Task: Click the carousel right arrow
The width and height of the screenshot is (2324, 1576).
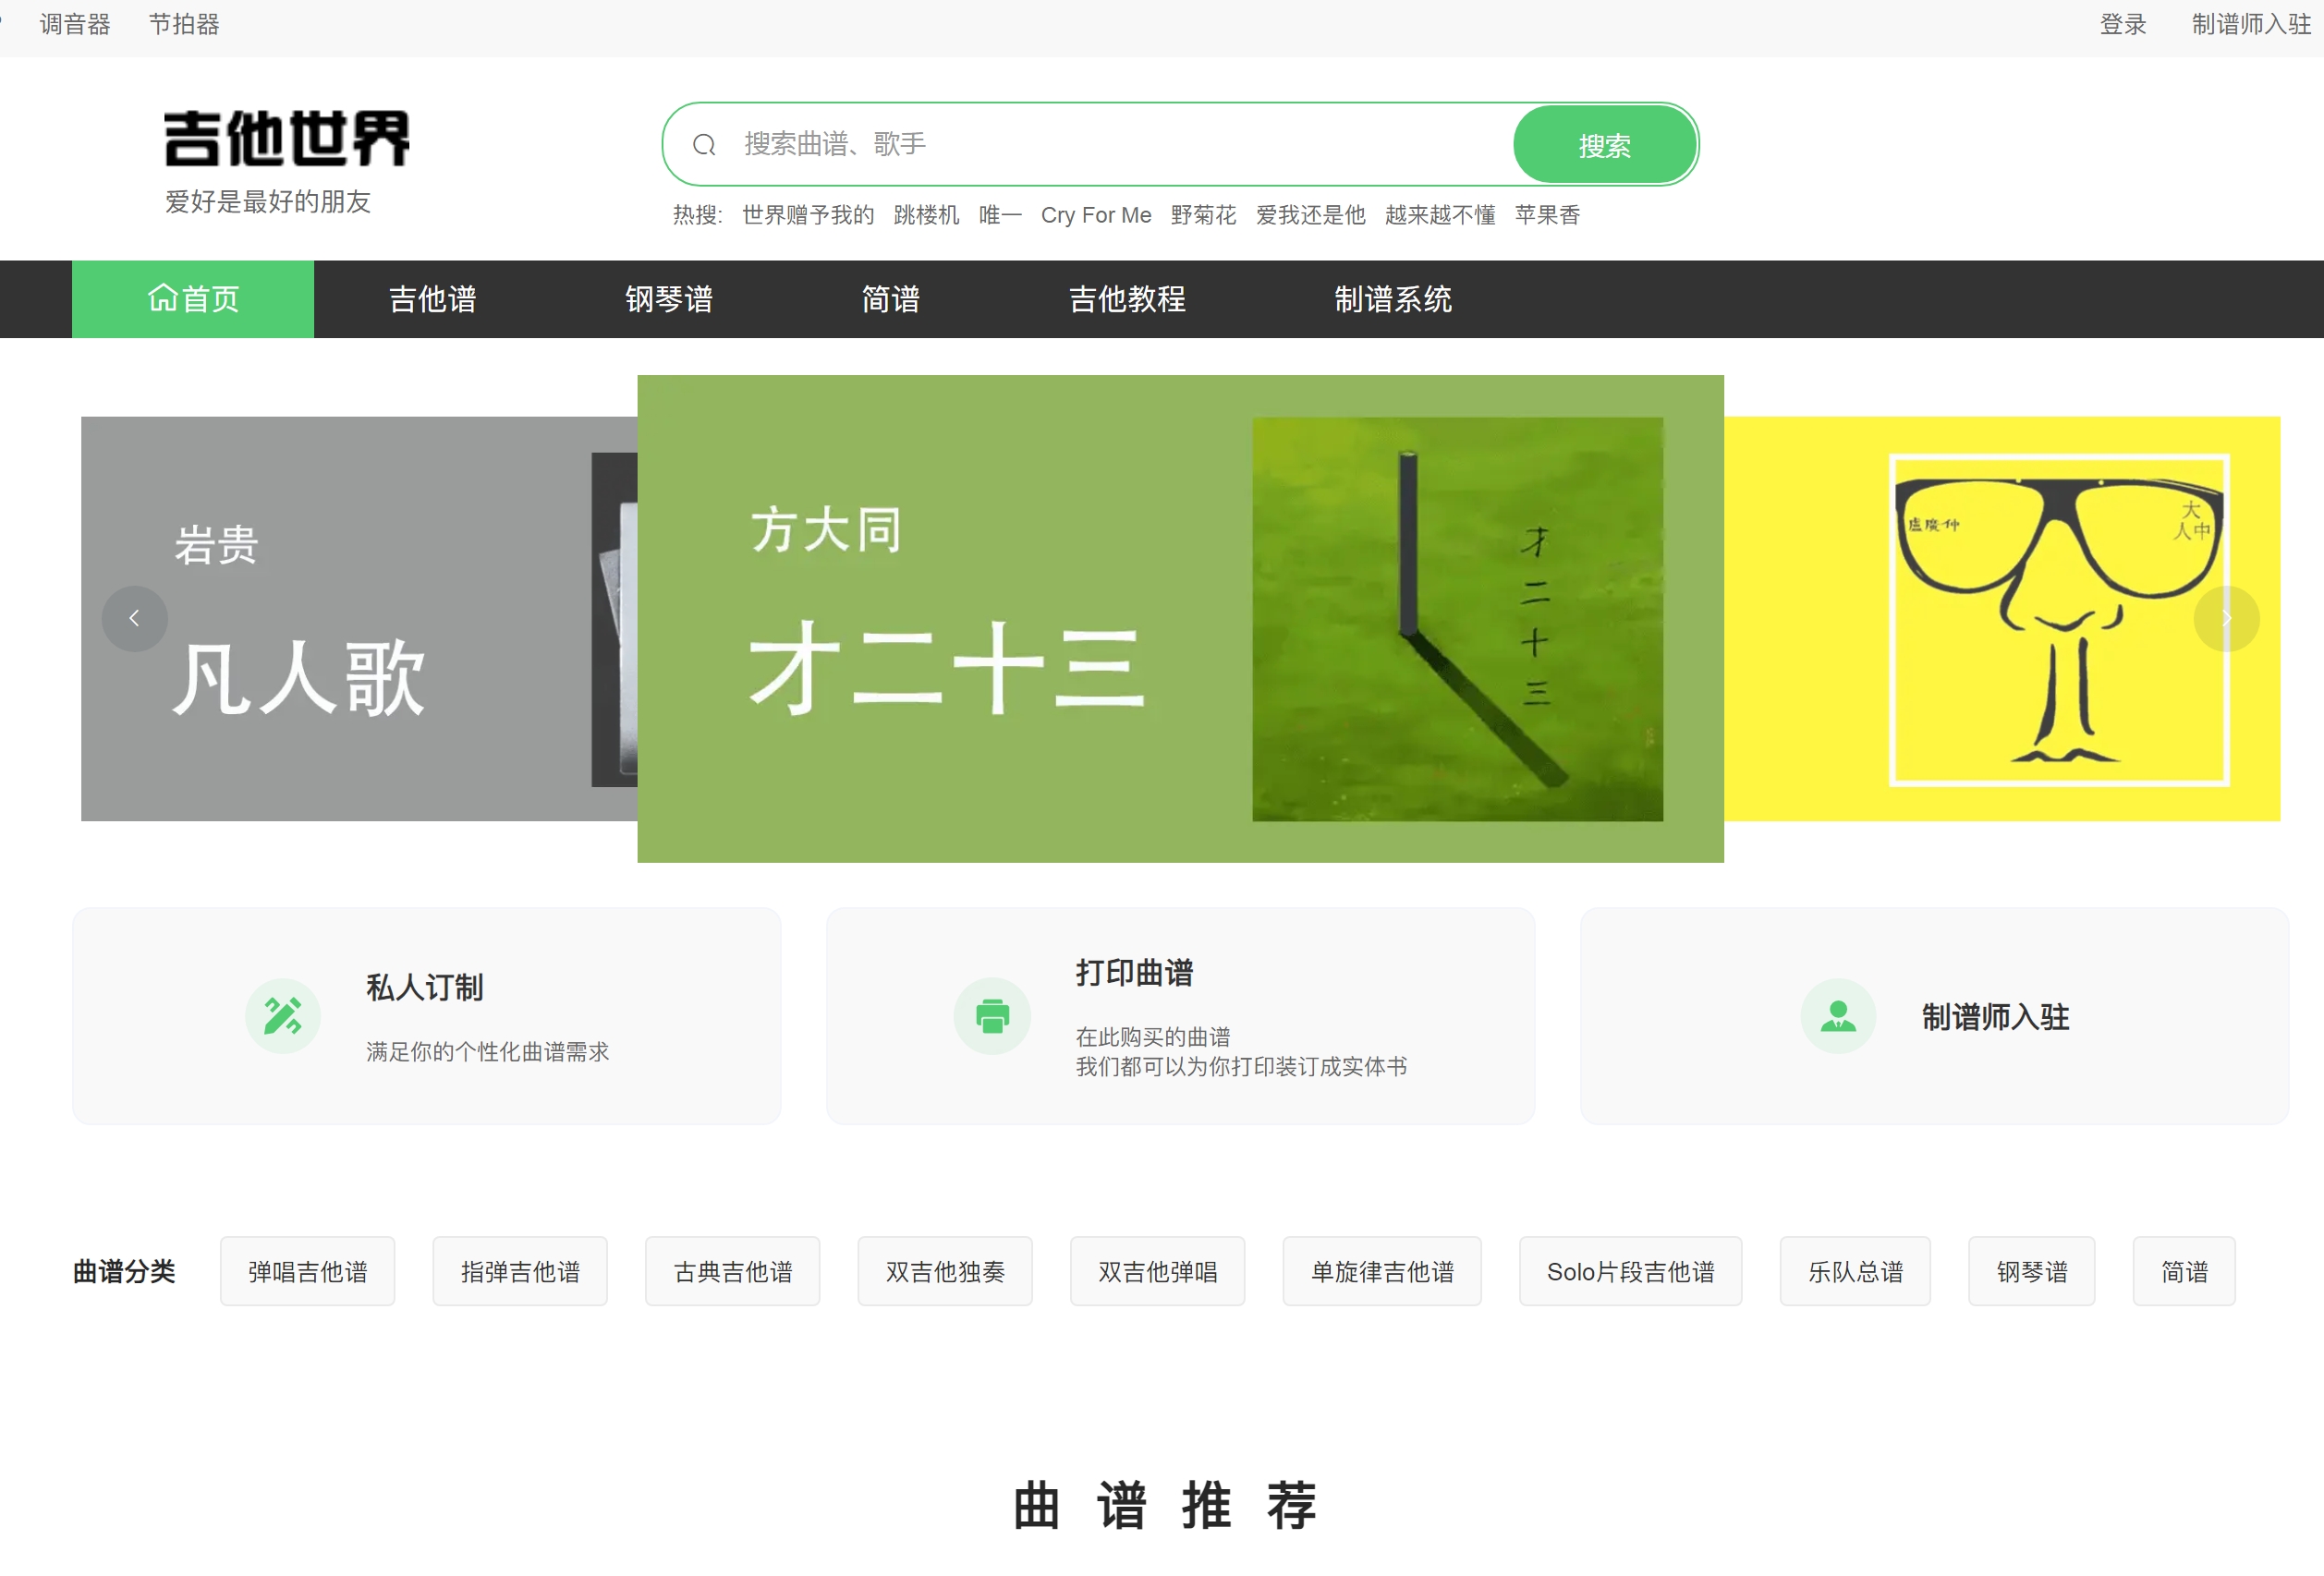Action: 2225,618
